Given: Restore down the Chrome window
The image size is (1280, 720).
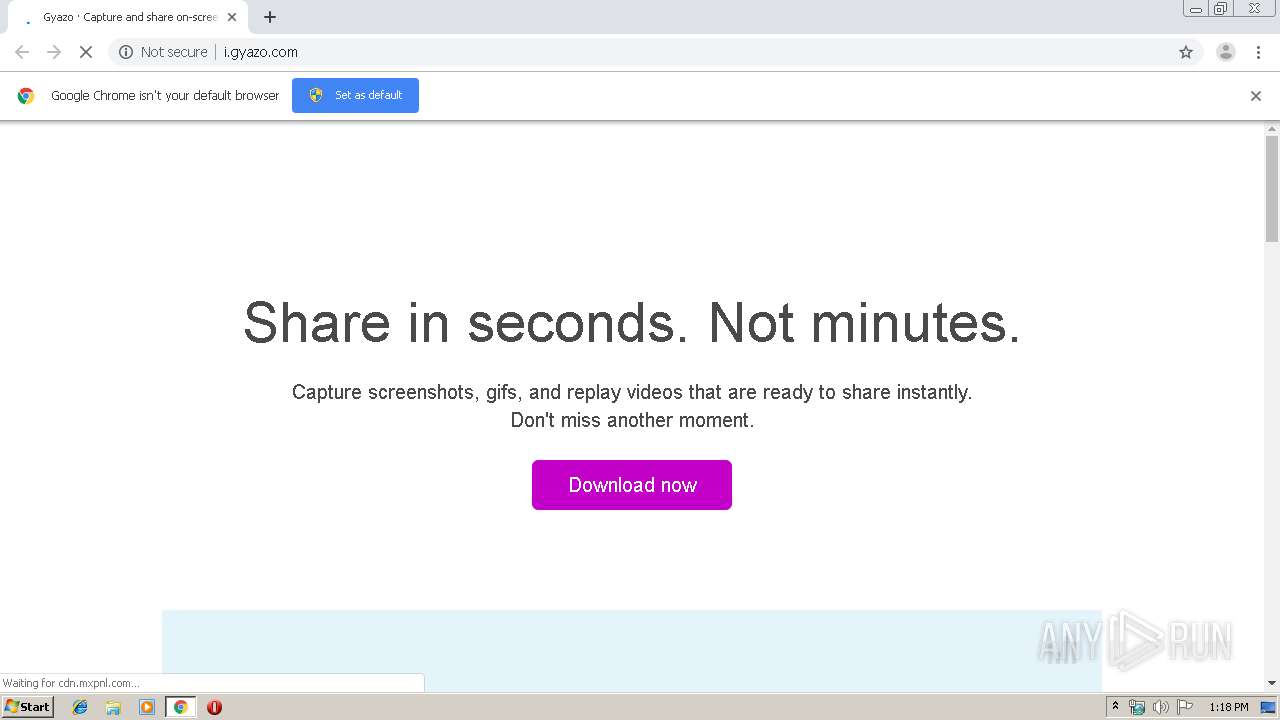Looking at the screenshot, I should 1221,9.
